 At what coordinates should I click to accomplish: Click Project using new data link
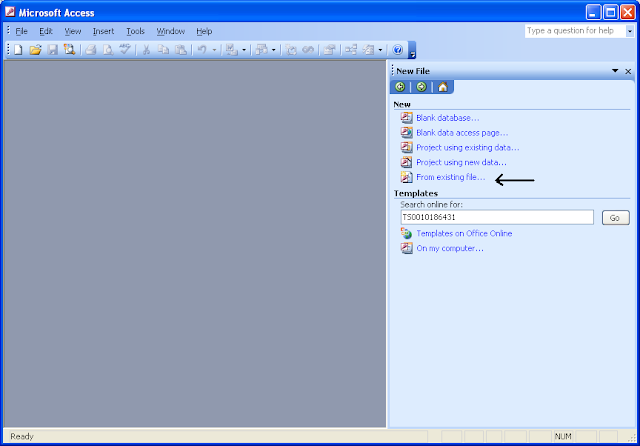coord(461,162)
